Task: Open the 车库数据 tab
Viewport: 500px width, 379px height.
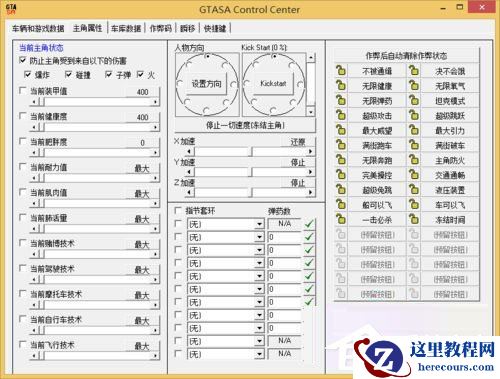Action: pos(126,29)
